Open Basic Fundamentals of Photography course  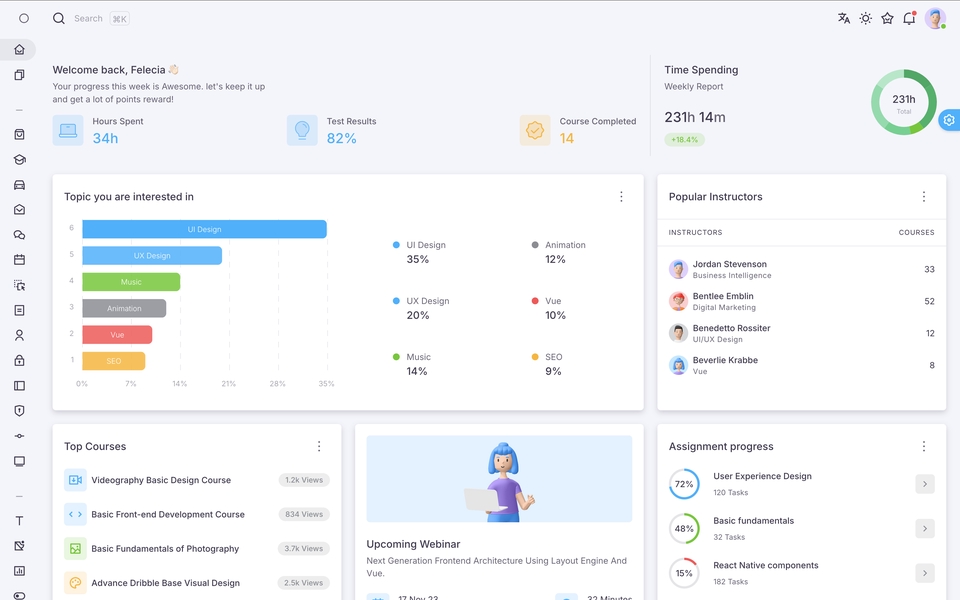coord(165,549)
